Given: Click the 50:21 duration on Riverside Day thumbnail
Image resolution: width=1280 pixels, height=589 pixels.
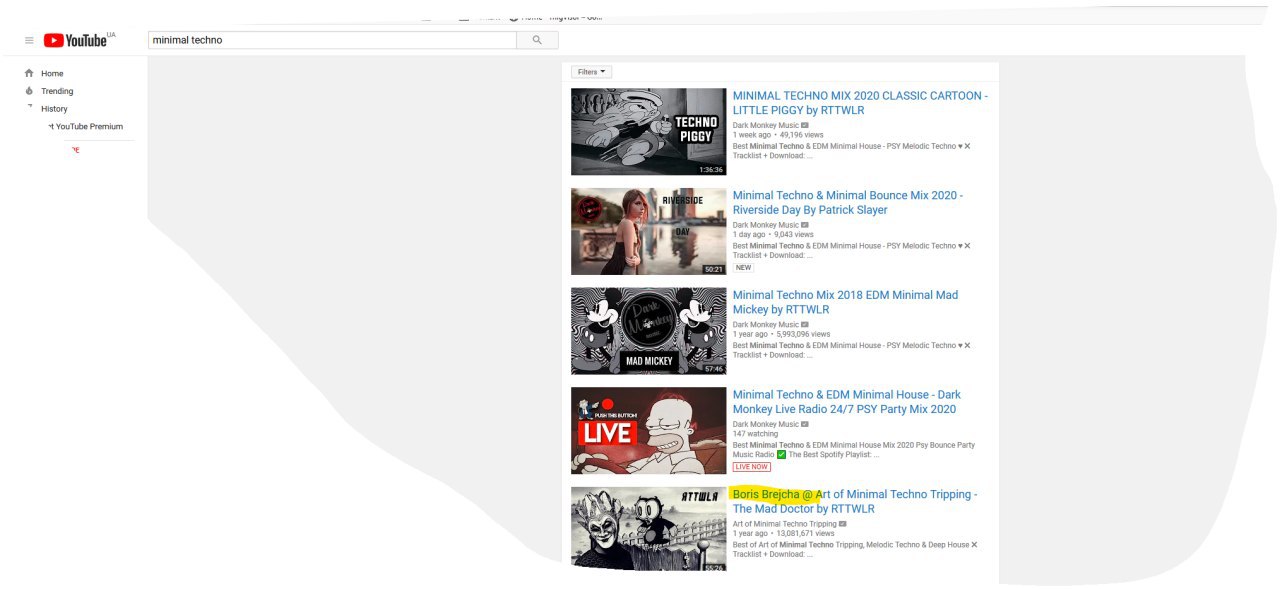Looking at the screenshot, I should pyautogui.click(x=713, y=269).
